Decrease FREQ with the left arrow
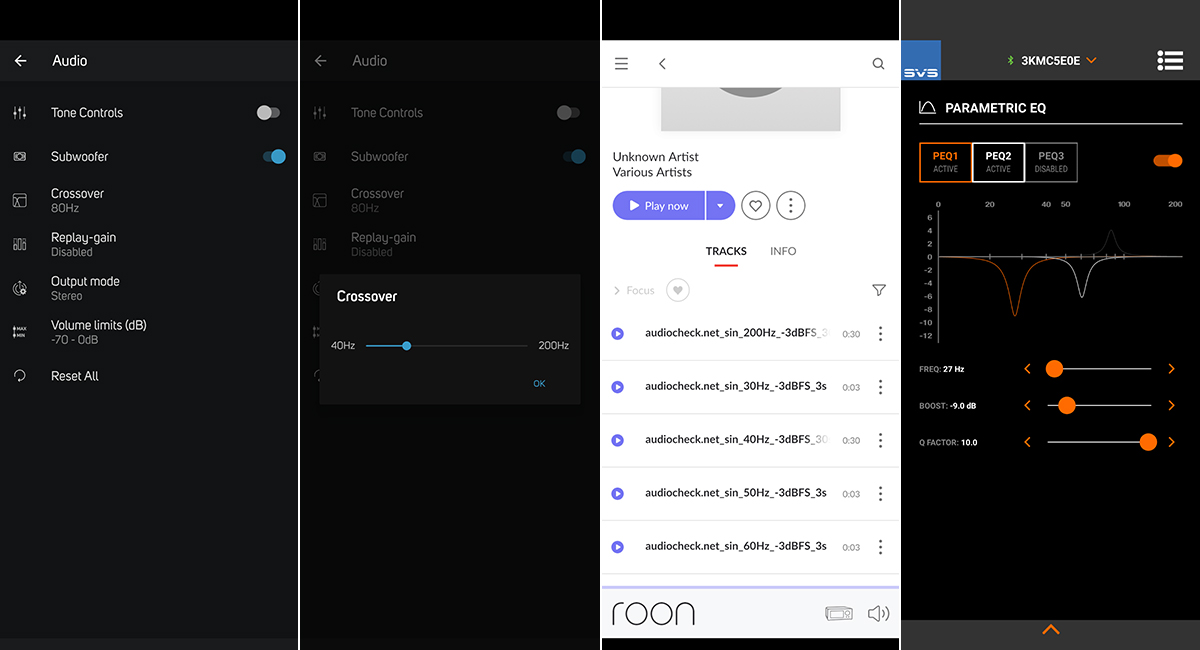The width and height of the screenshot is (1200, 650). click(1027, 369)
